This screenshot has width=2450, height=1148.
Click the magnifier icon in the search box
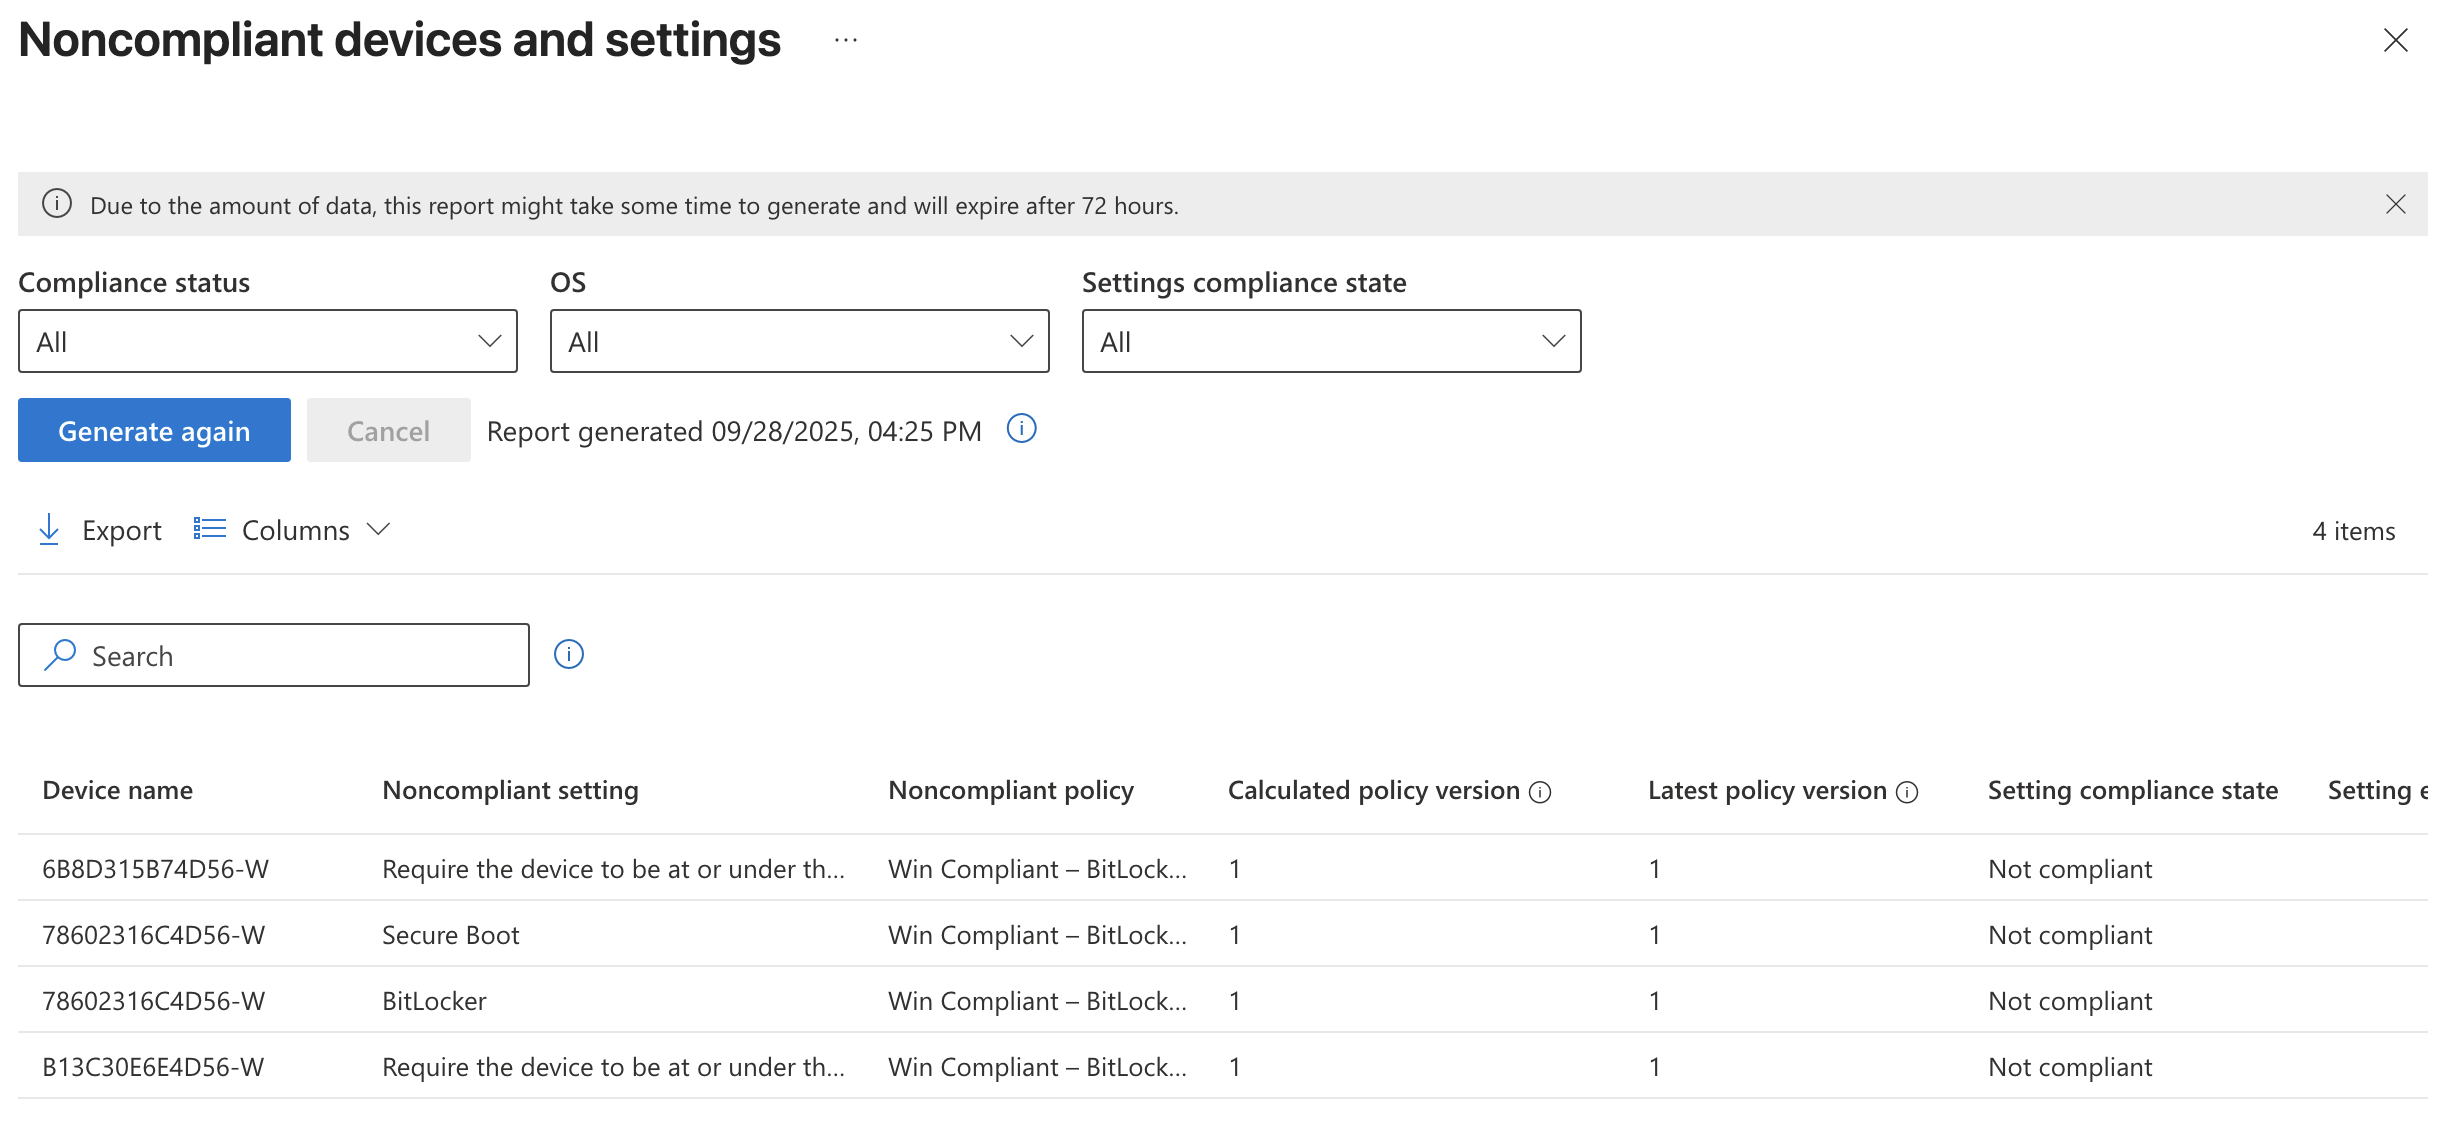(x=60, y=655)
